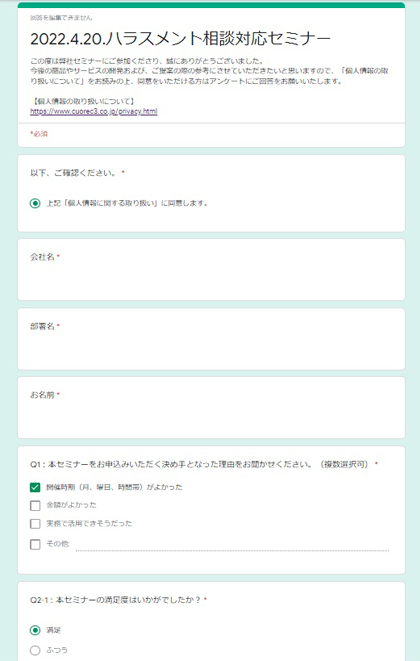This screenshot has width=420, height=661.
Task: Enable the その他 checkbox
Action: (35, 544)
